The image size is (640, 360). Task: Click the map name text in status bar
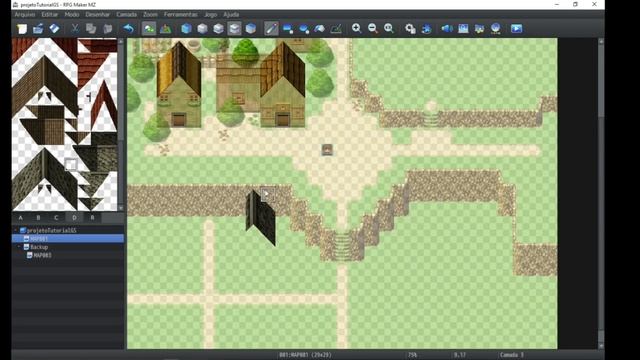[x=305, y=355]
